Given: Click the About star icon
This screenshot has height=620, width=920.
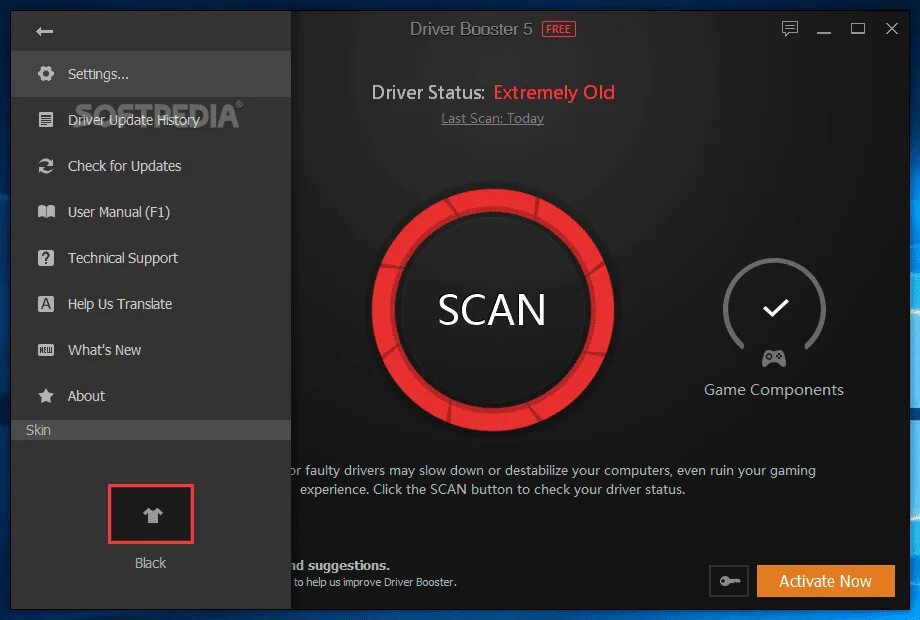Looking at the screenshot, I should click(46, 396).
